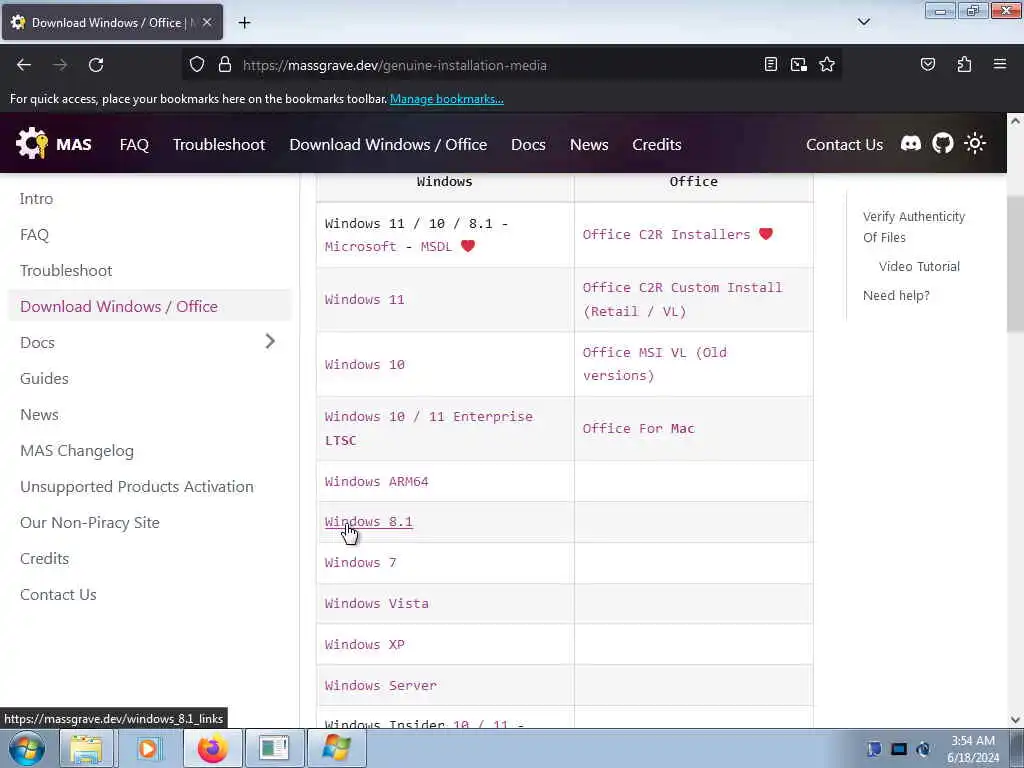This screenshot has width=1024, height=768.
Task: Click the Windows flag taskbar icon
Action: (336, 748)
